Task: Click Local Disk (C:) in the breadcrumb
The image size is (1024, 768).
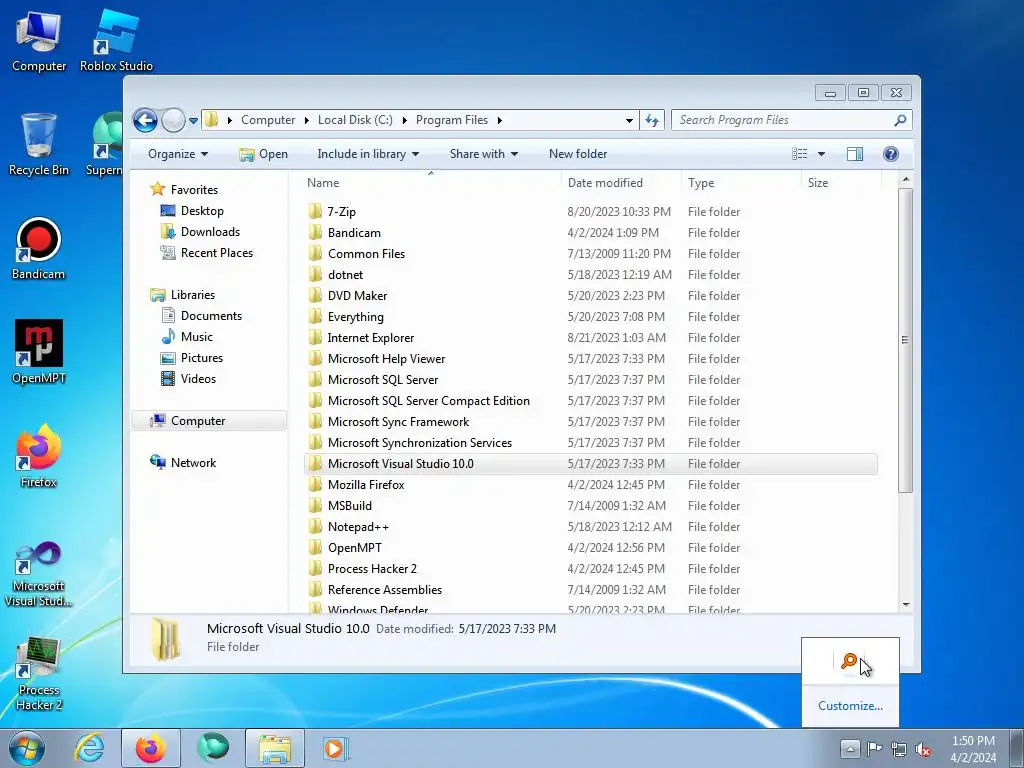Action: (355, 120)
